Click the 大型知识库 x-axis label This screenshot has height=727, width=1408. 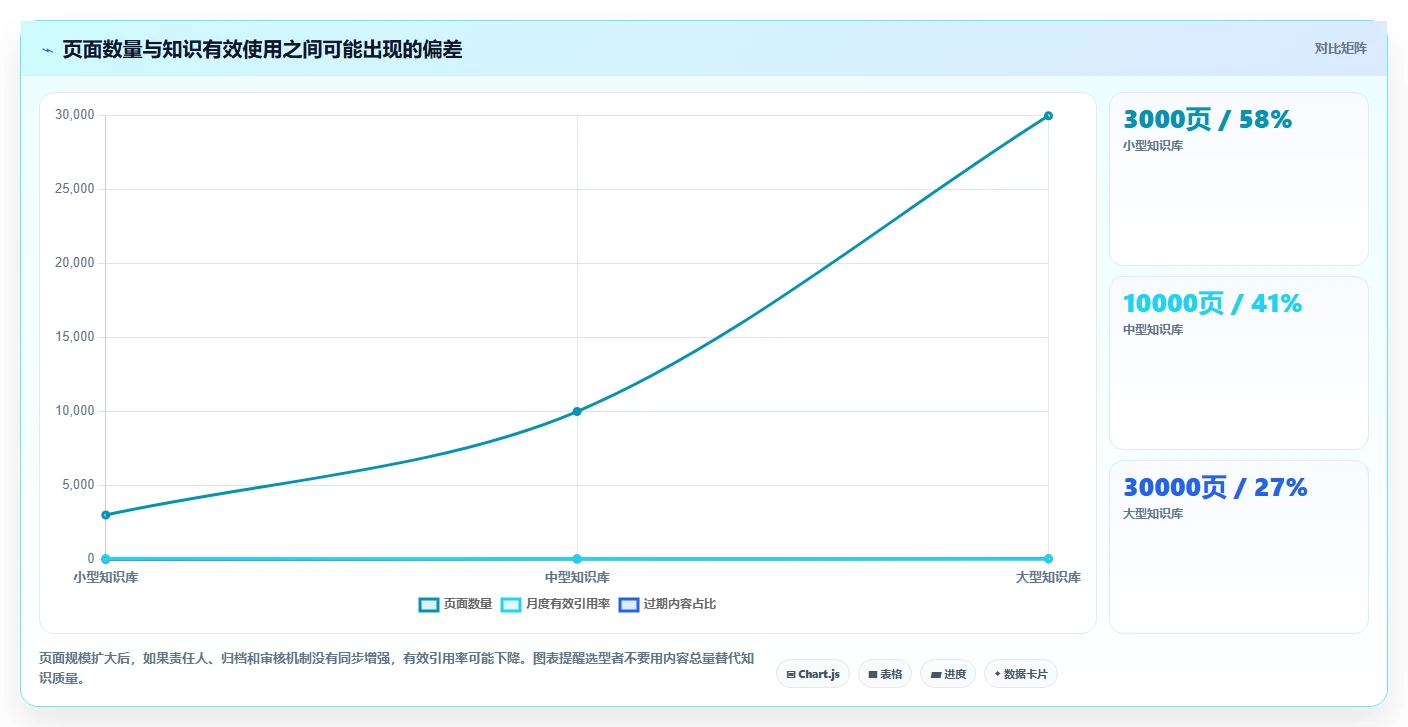[x=1048, y=578]
